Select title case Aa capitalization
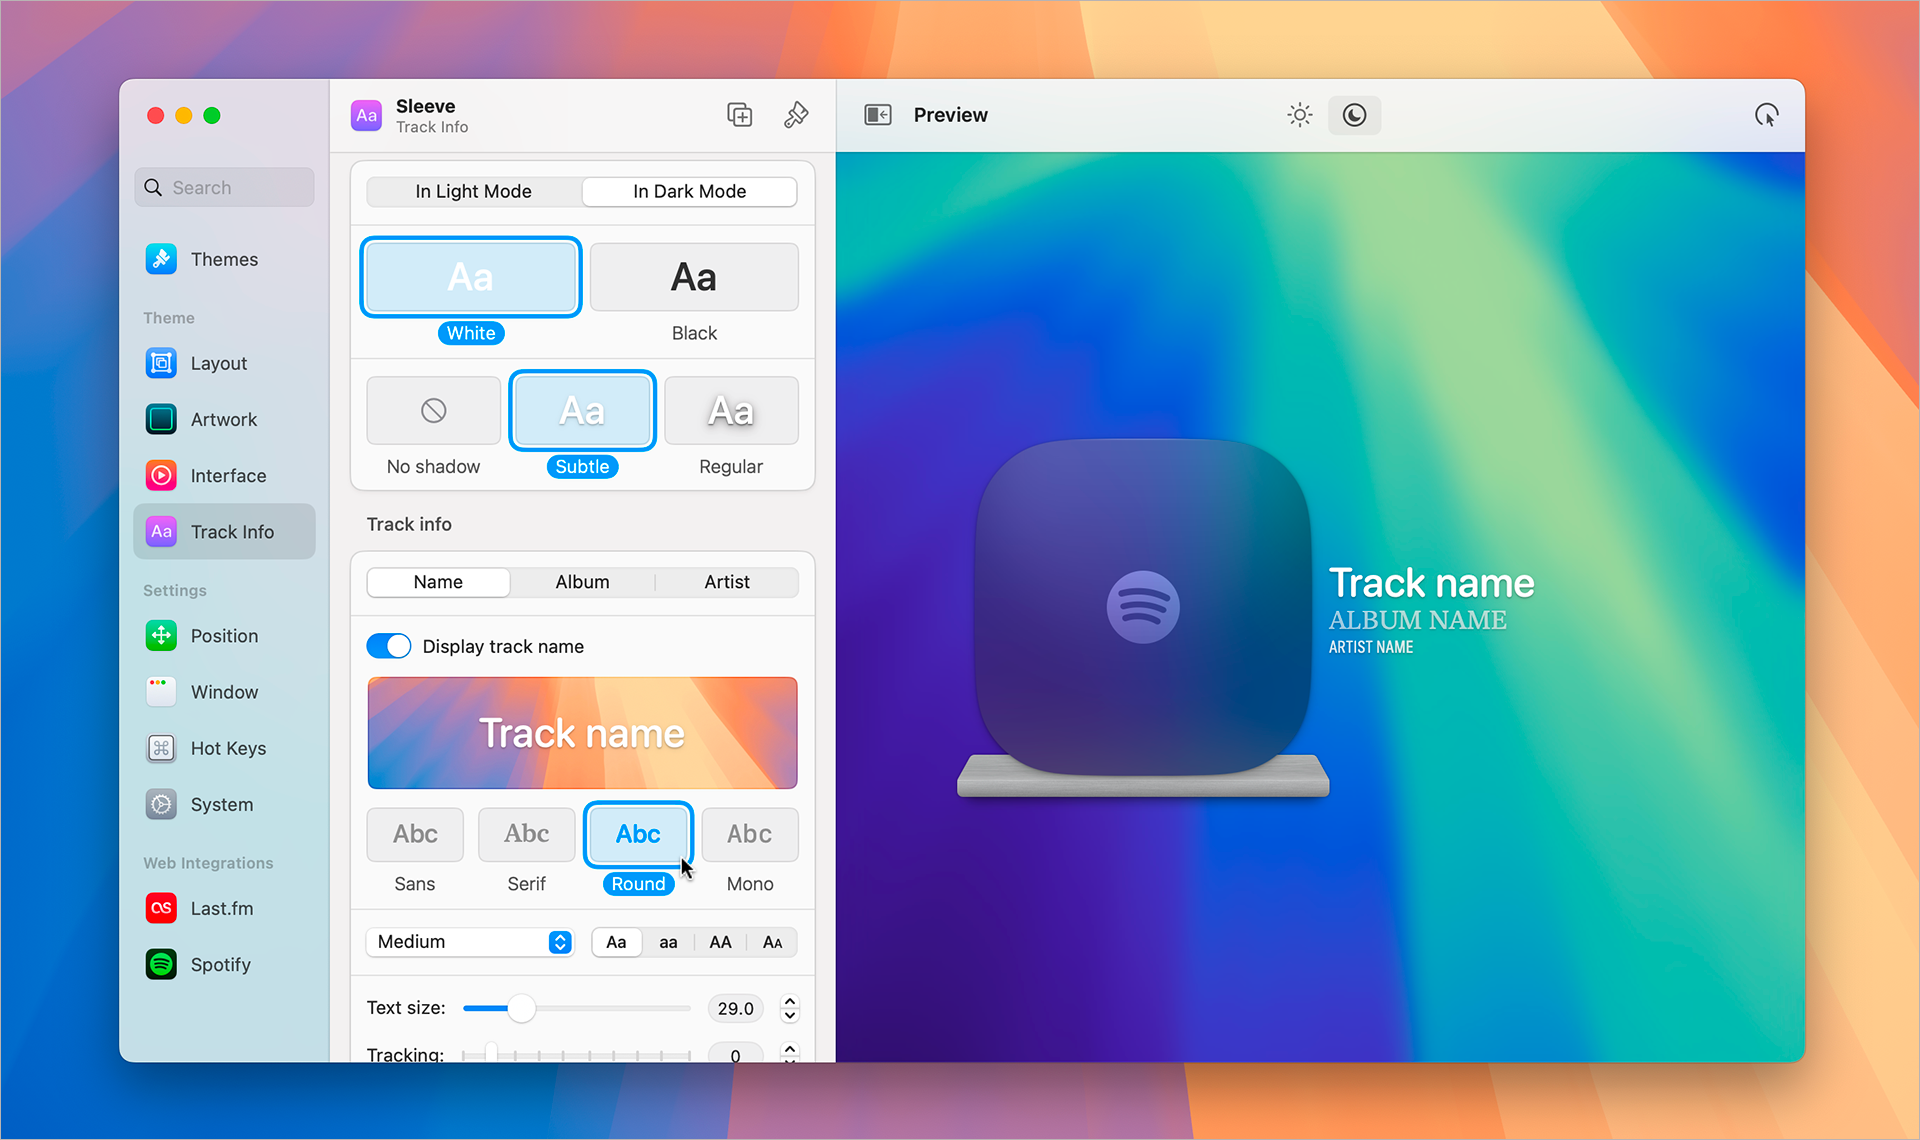 point(617,942)
